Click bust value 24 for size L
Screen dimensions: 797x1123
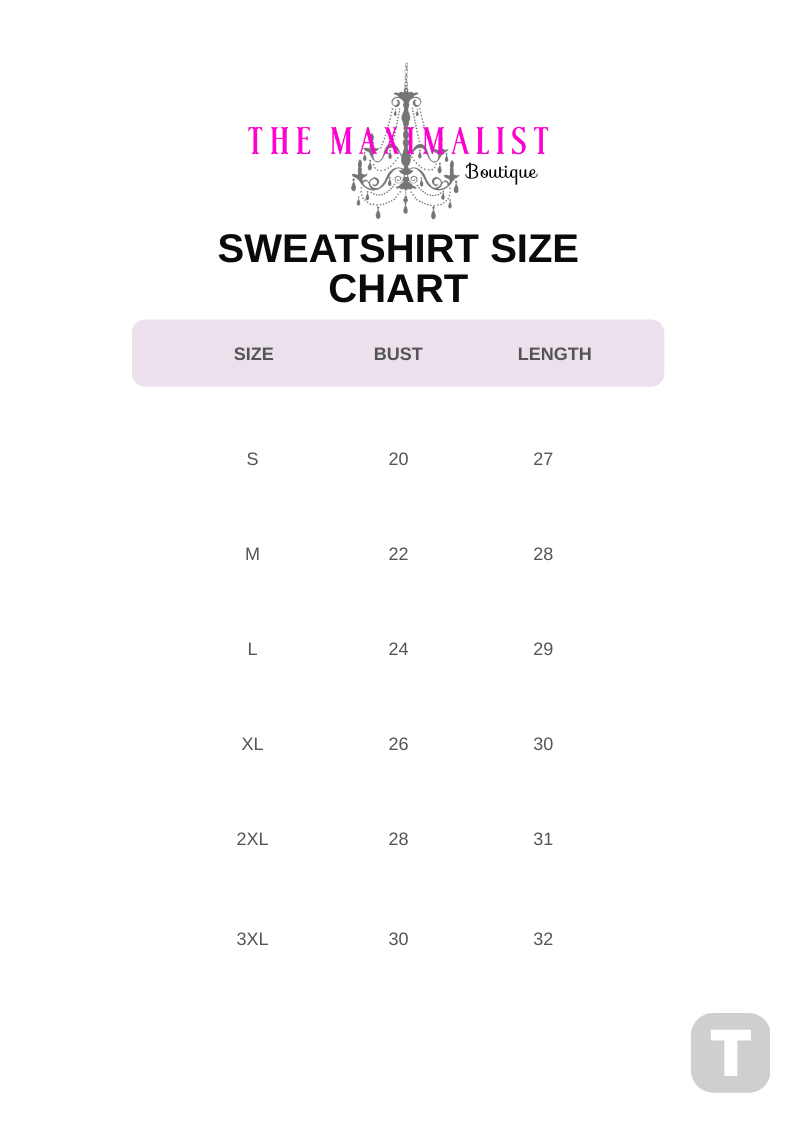coord(398,649)
